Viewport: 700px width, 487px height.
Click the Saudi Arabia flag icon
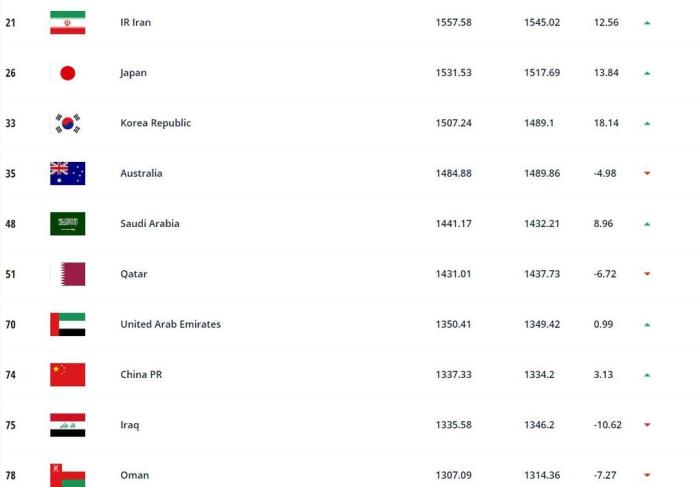pyautogui.click(x=67, y=224)
